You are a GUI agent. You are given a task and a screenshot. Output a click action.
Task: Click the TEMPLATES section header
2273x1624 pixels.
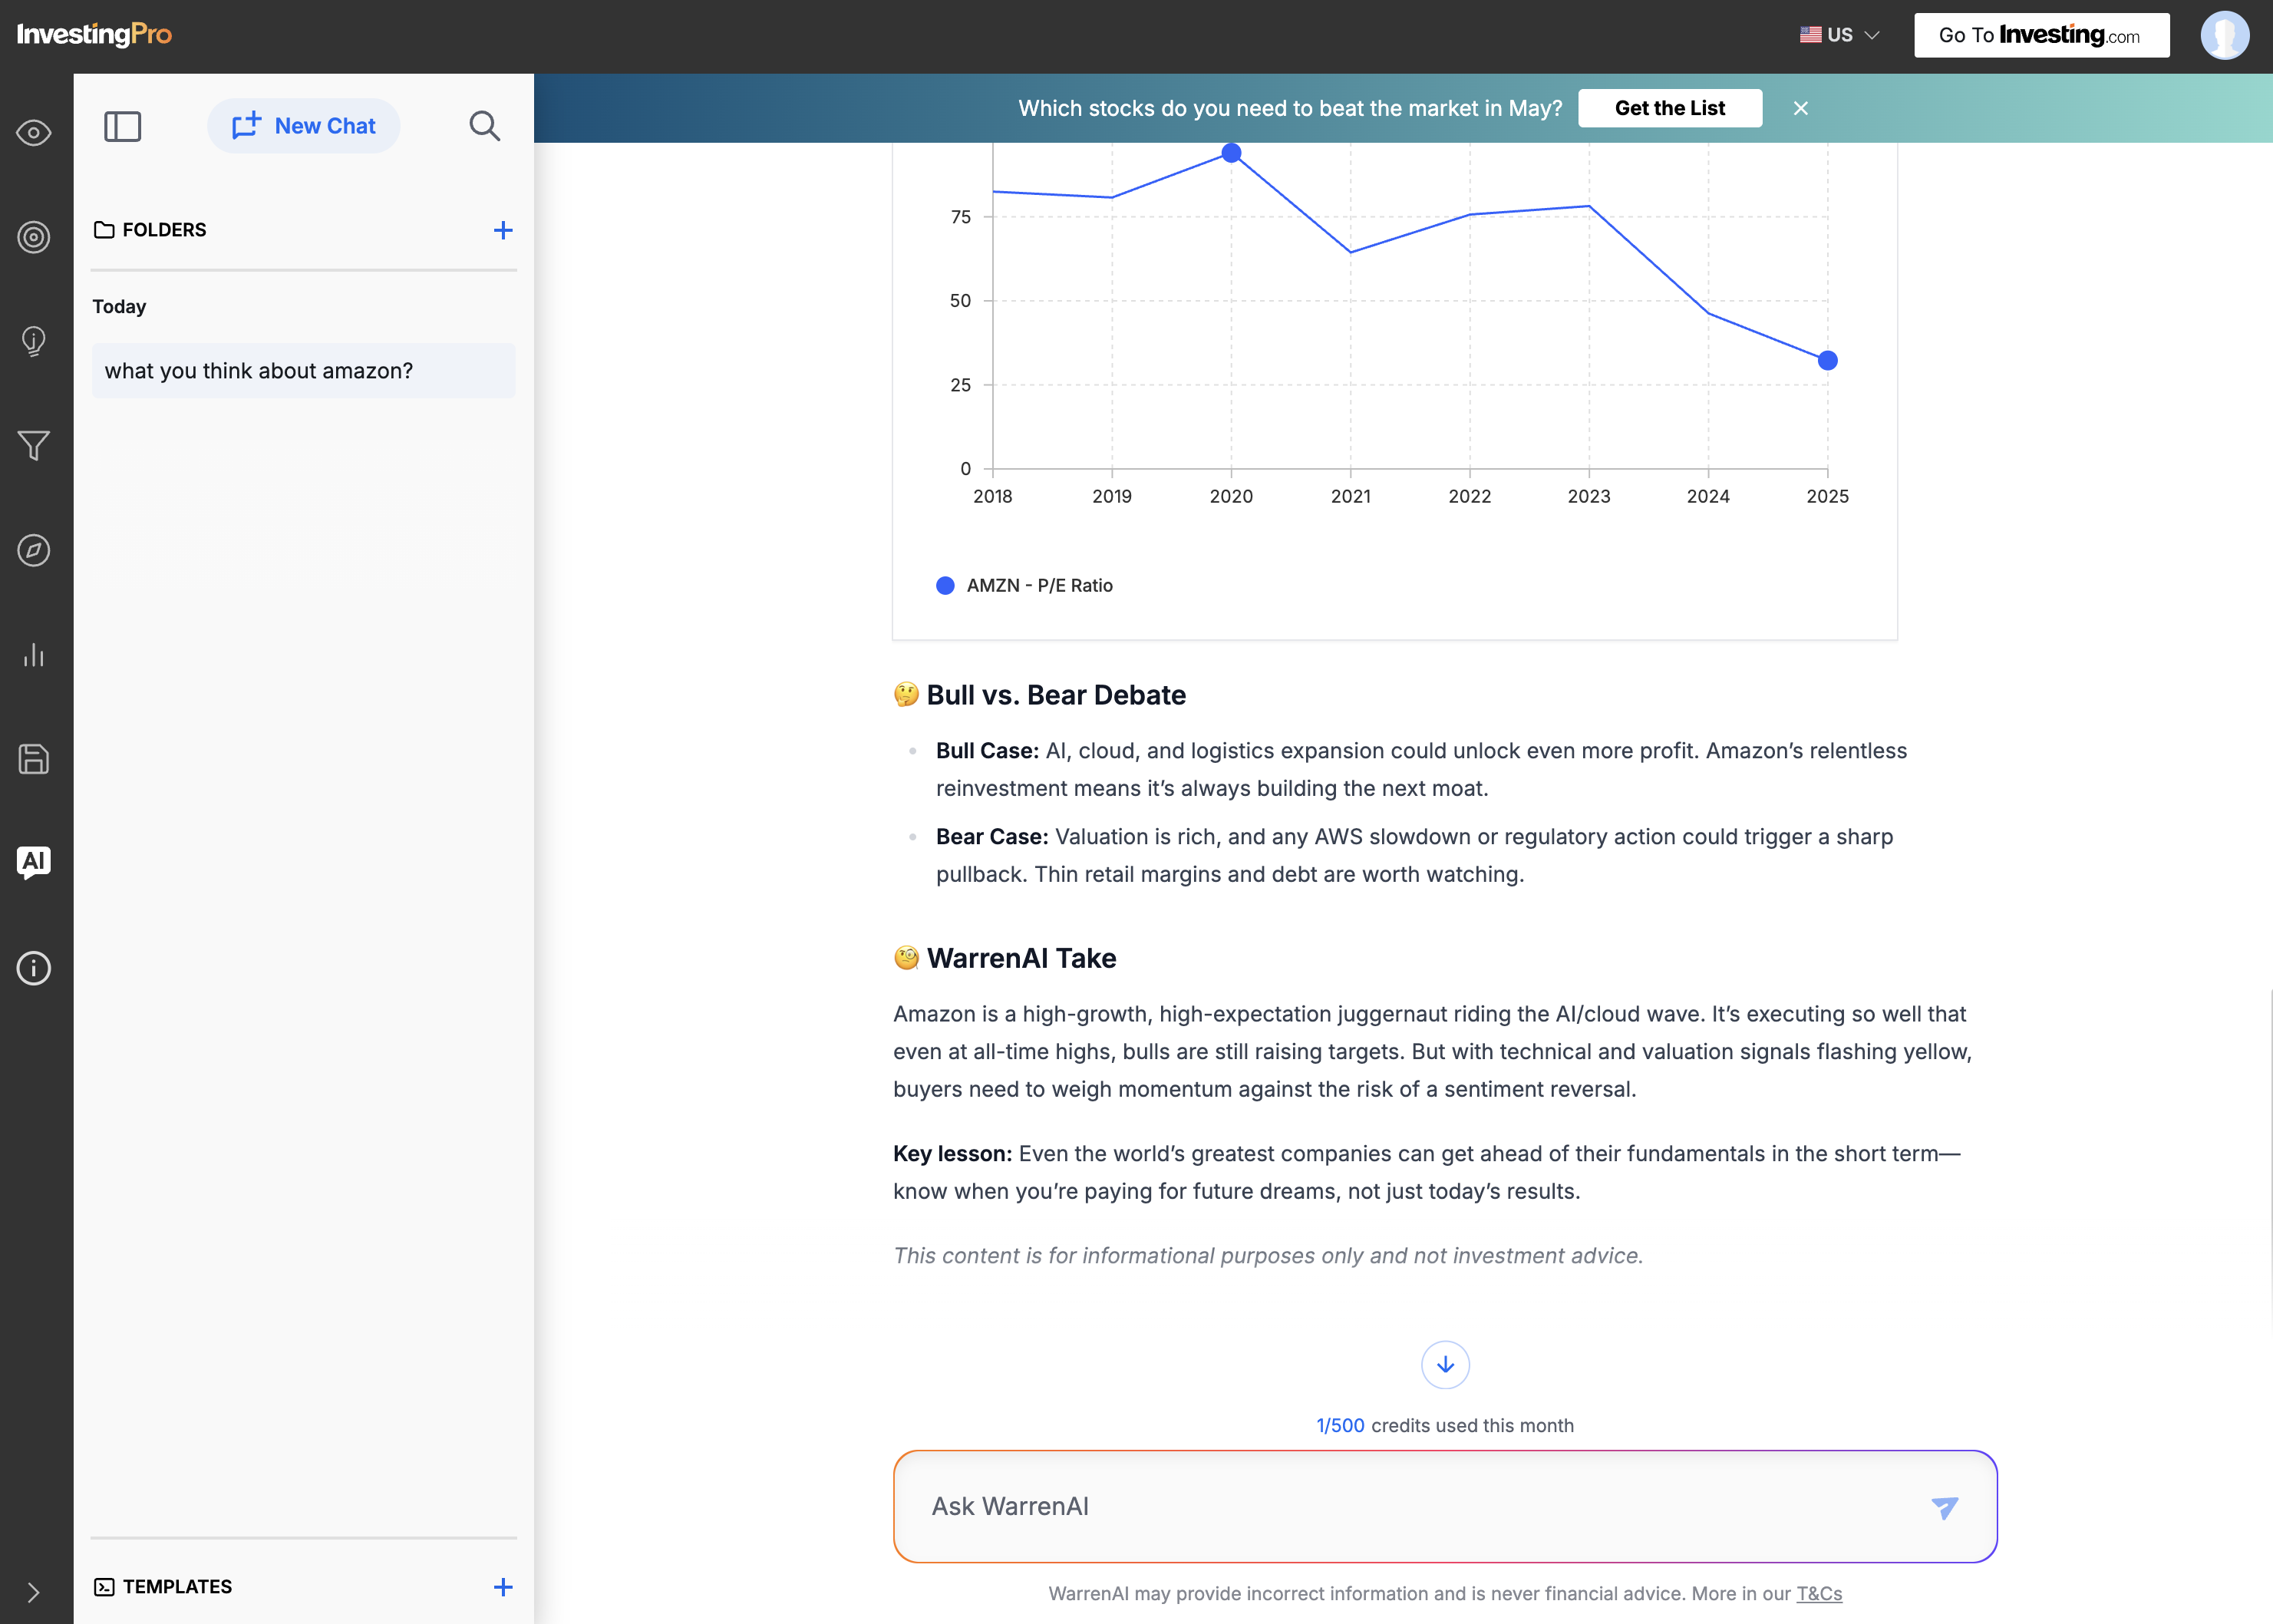163,1587
